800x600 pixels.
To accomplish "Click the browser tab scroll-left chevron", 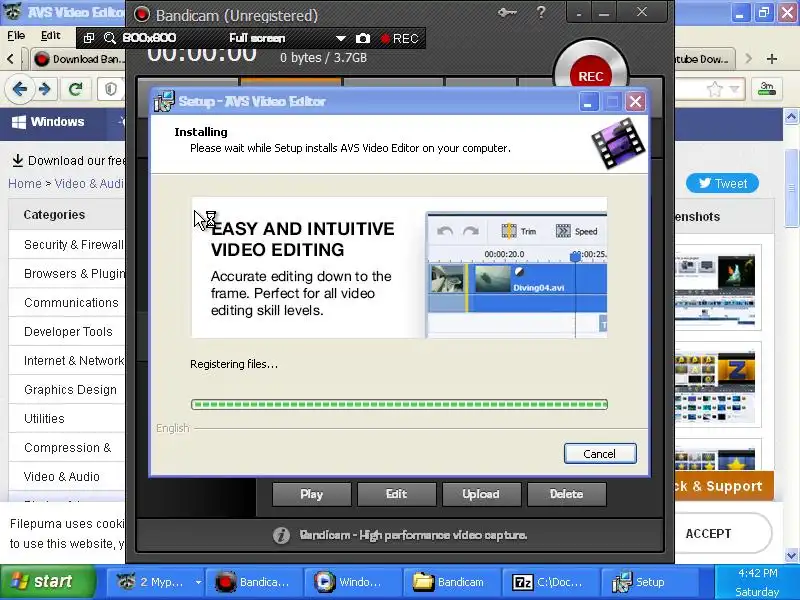I will (10, 59).
